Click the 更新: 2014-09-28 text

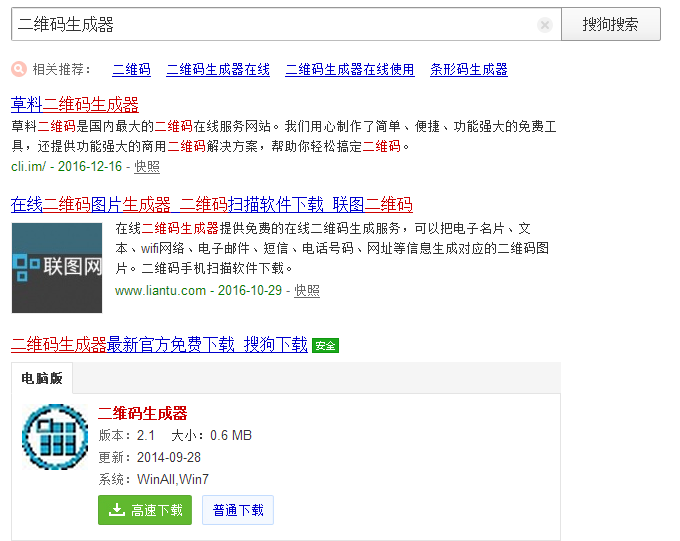tap(150, 457)
